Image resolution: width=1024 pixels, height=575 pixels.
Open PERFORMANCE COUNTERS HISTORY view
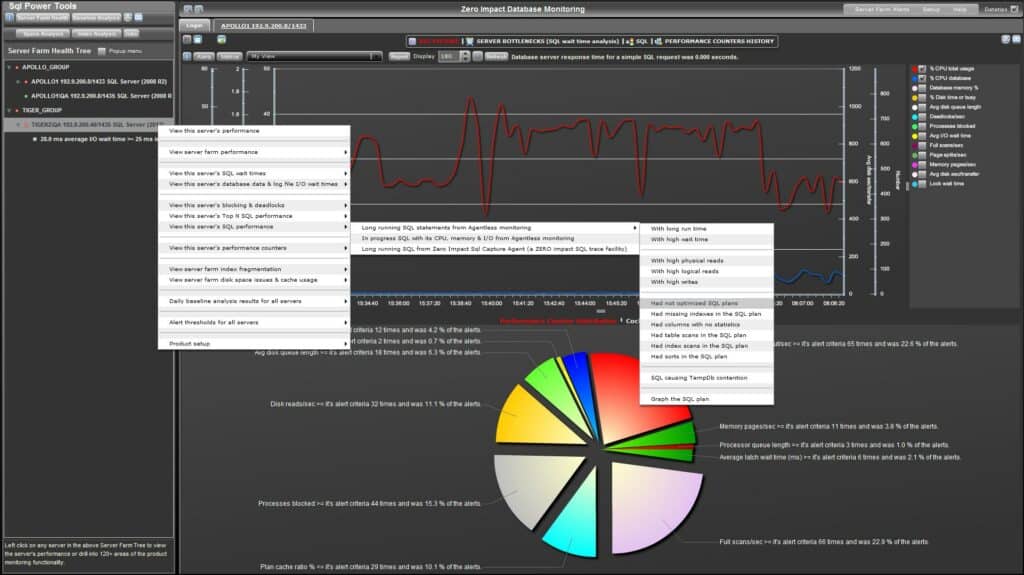(x=719, y=41)
